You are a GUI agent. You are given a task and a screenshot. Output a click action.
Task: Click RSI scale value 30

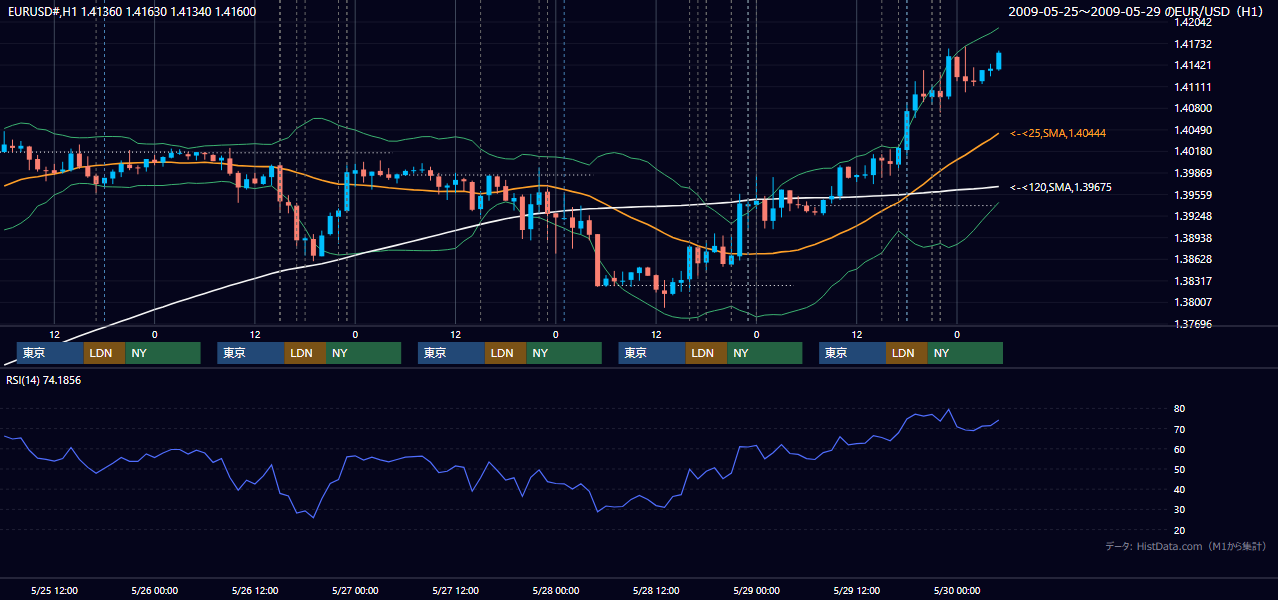(1180, 509)
